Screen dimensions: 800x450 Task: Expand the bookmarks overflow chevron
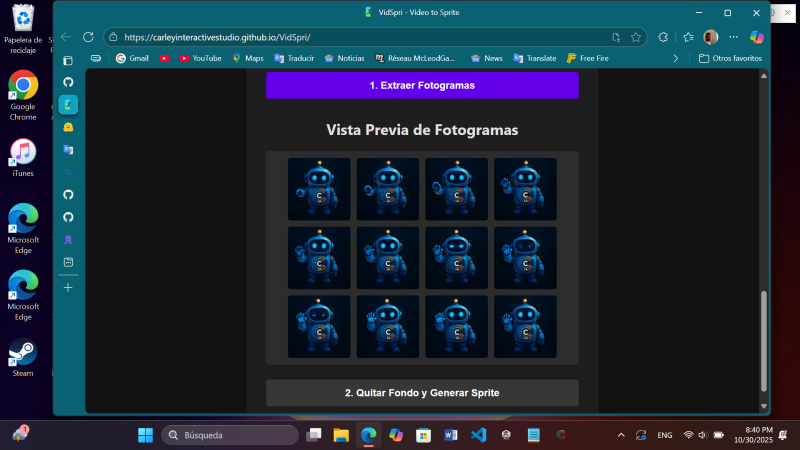pyautogui.click(x=676, y=58)
